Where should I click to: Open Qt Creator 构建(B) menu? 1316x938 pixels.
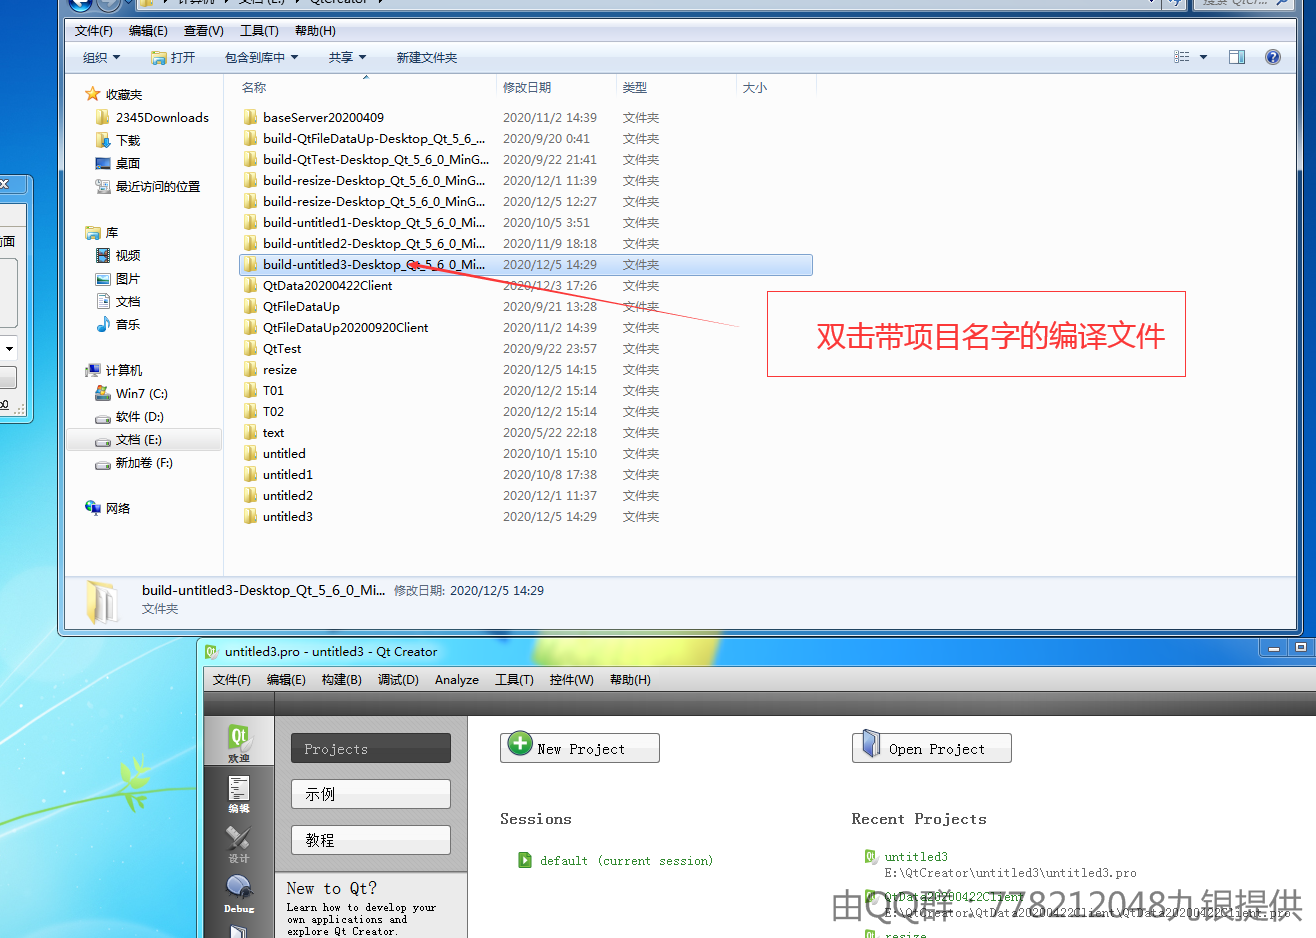click(x=341, y=680)
